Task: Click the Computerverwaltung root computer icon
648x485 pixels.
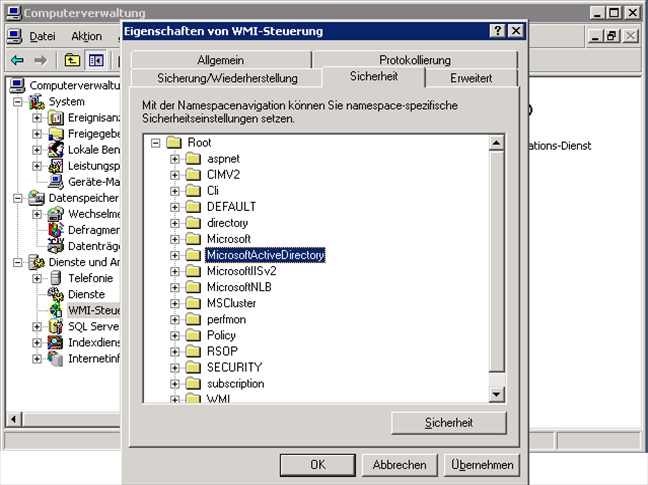Action: 17,86
